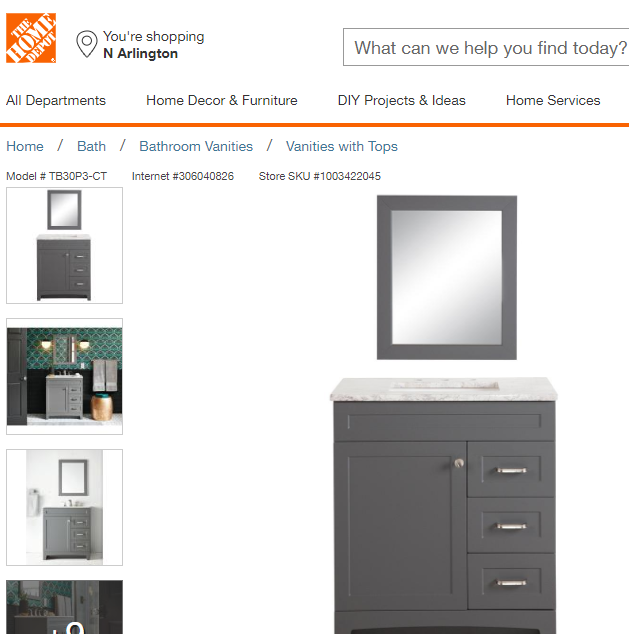The height and width of the screenshot is (634, 629).
Task: Select the green tile bathroom thumbnail
Action: click(64, 376)
